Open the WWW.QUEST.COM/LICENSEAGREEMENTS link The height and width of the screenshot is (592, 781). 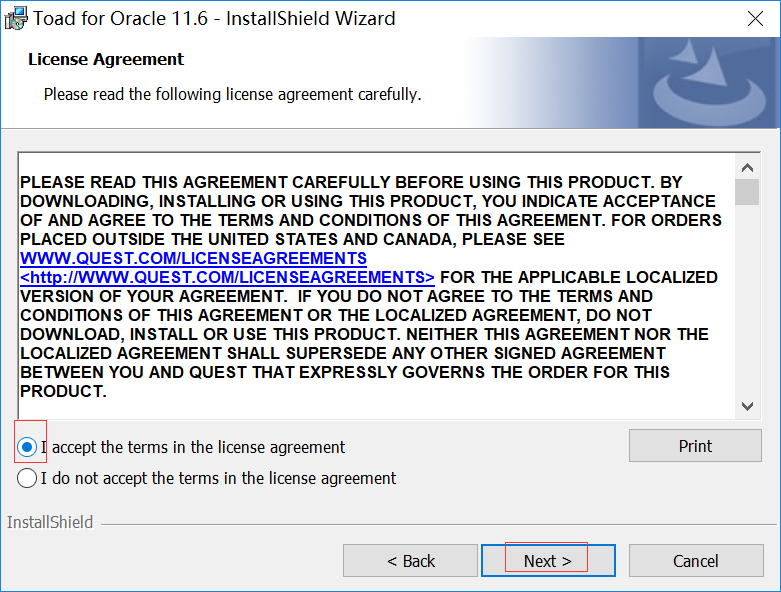tap(193, 258)
